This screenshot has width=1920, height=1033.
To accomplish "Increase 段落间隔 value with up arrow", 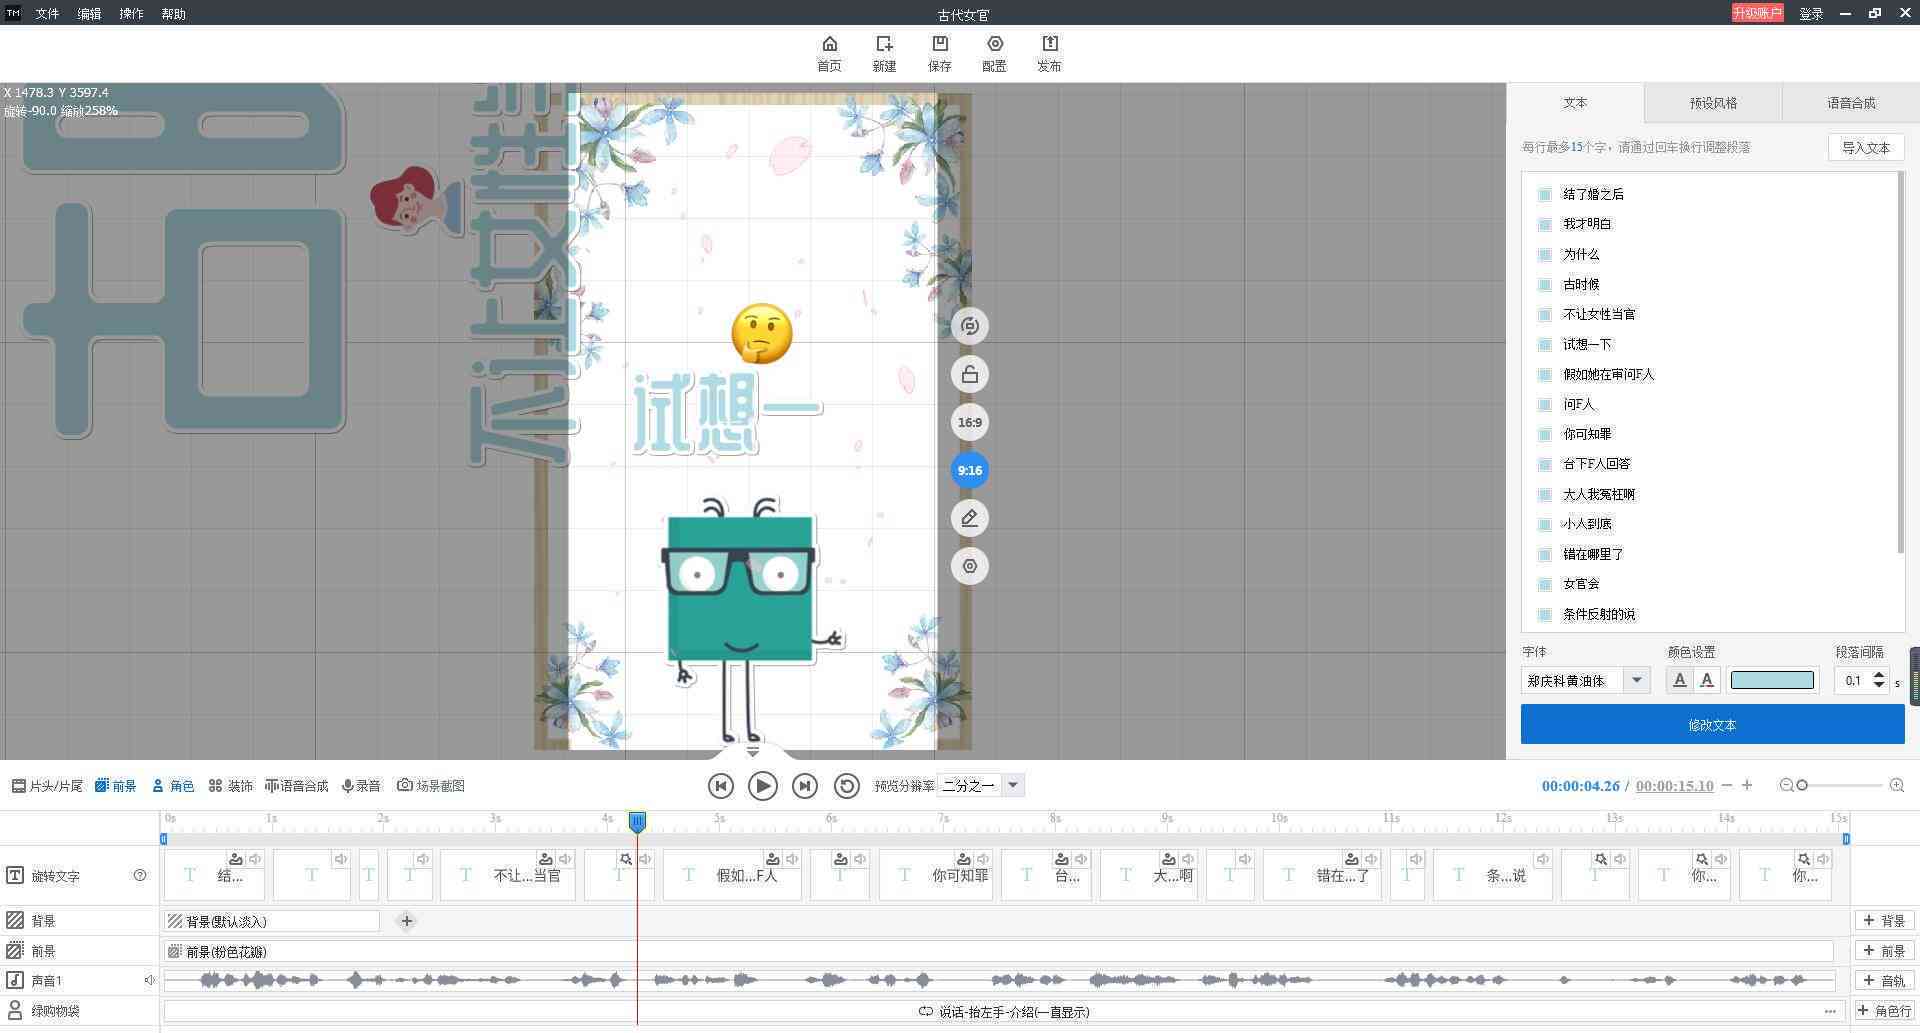I will [x=1878, y=674].
